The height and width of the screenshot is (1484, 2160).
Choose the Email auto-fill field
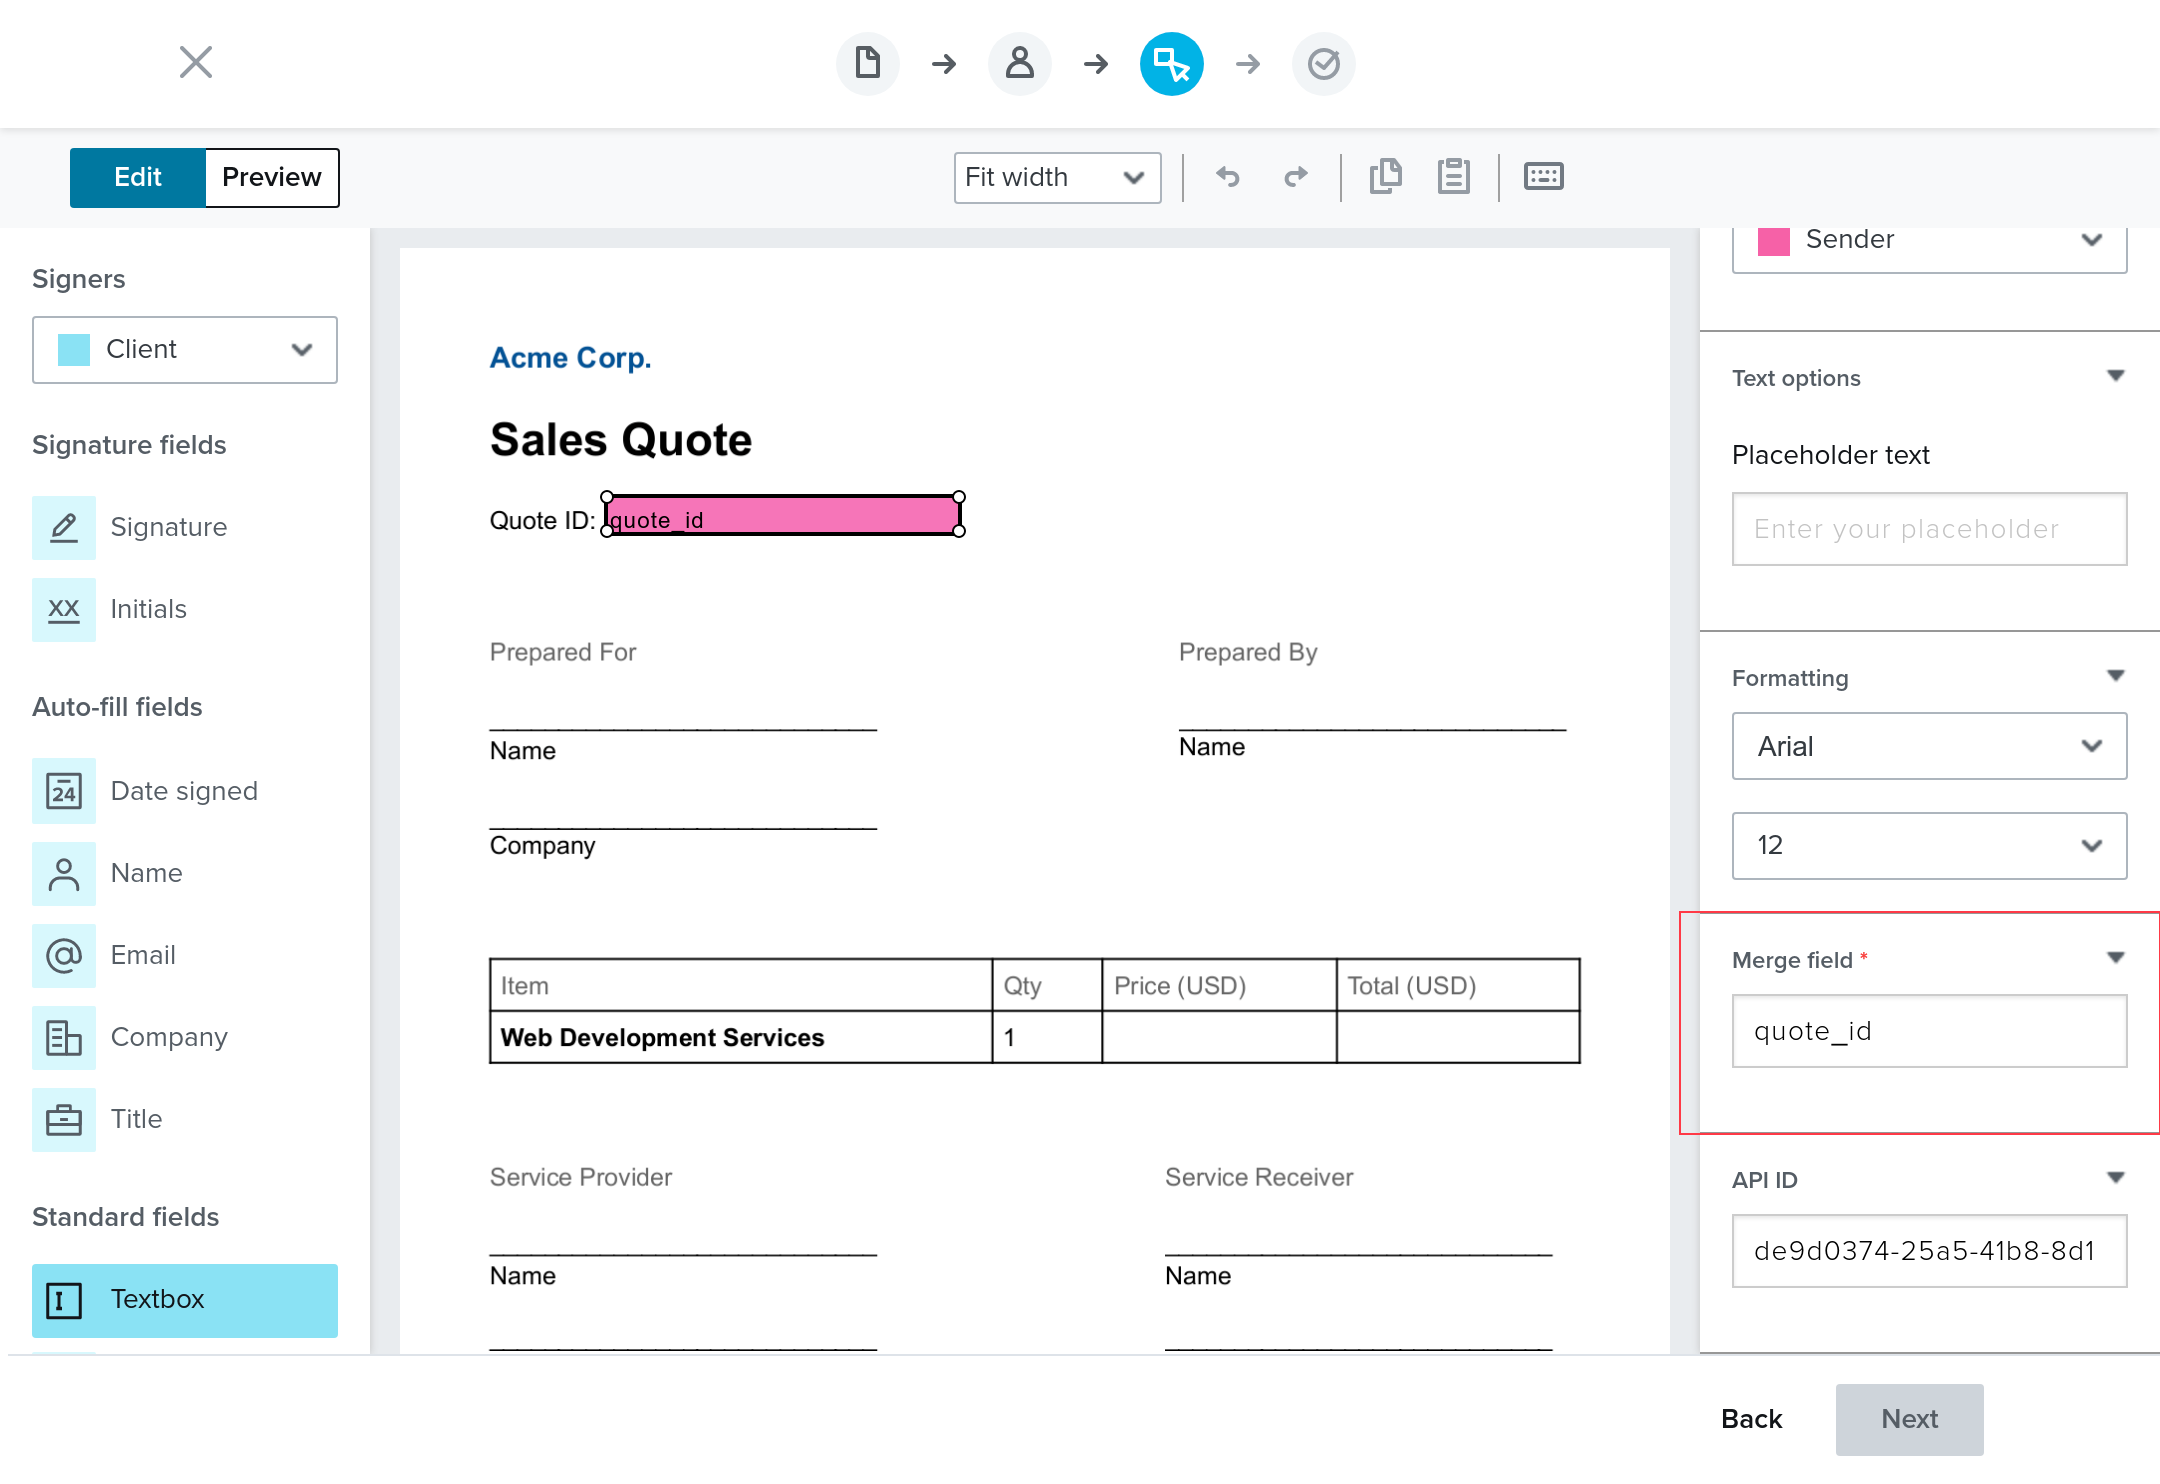(143, 955)
